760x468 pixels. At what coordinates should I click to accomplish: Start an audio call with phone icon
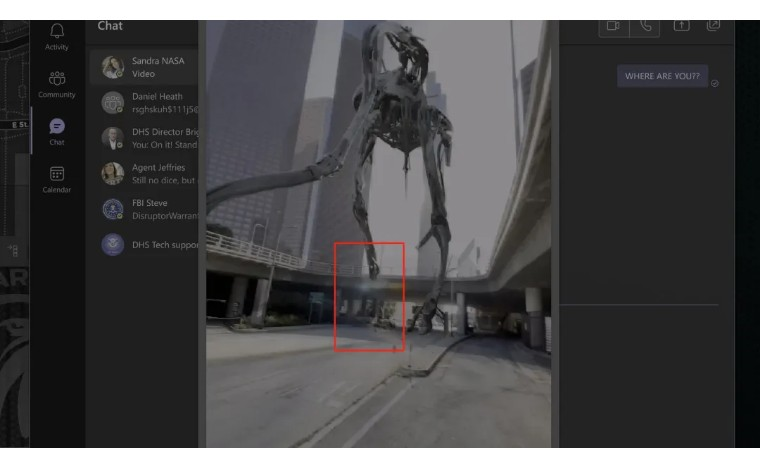645,26
